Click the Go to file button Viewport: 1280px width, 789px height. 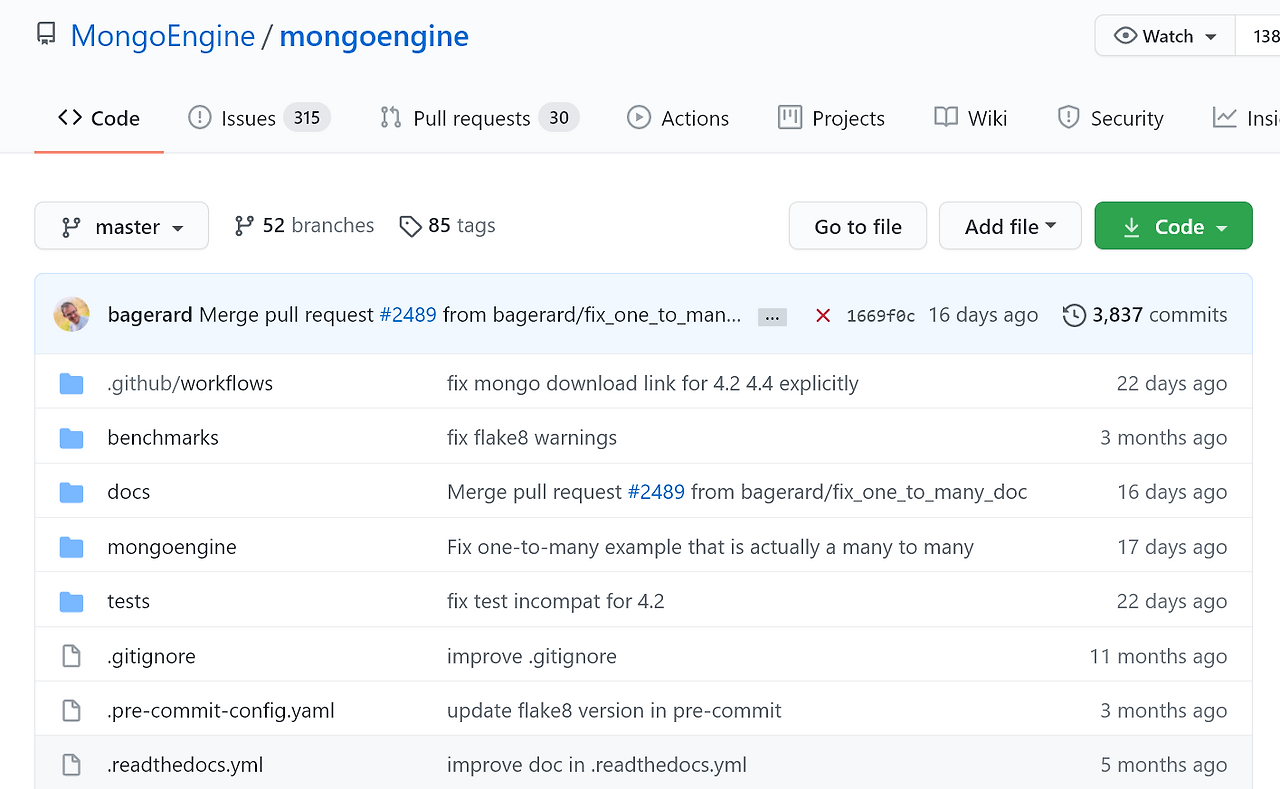(x=857, y=226)
